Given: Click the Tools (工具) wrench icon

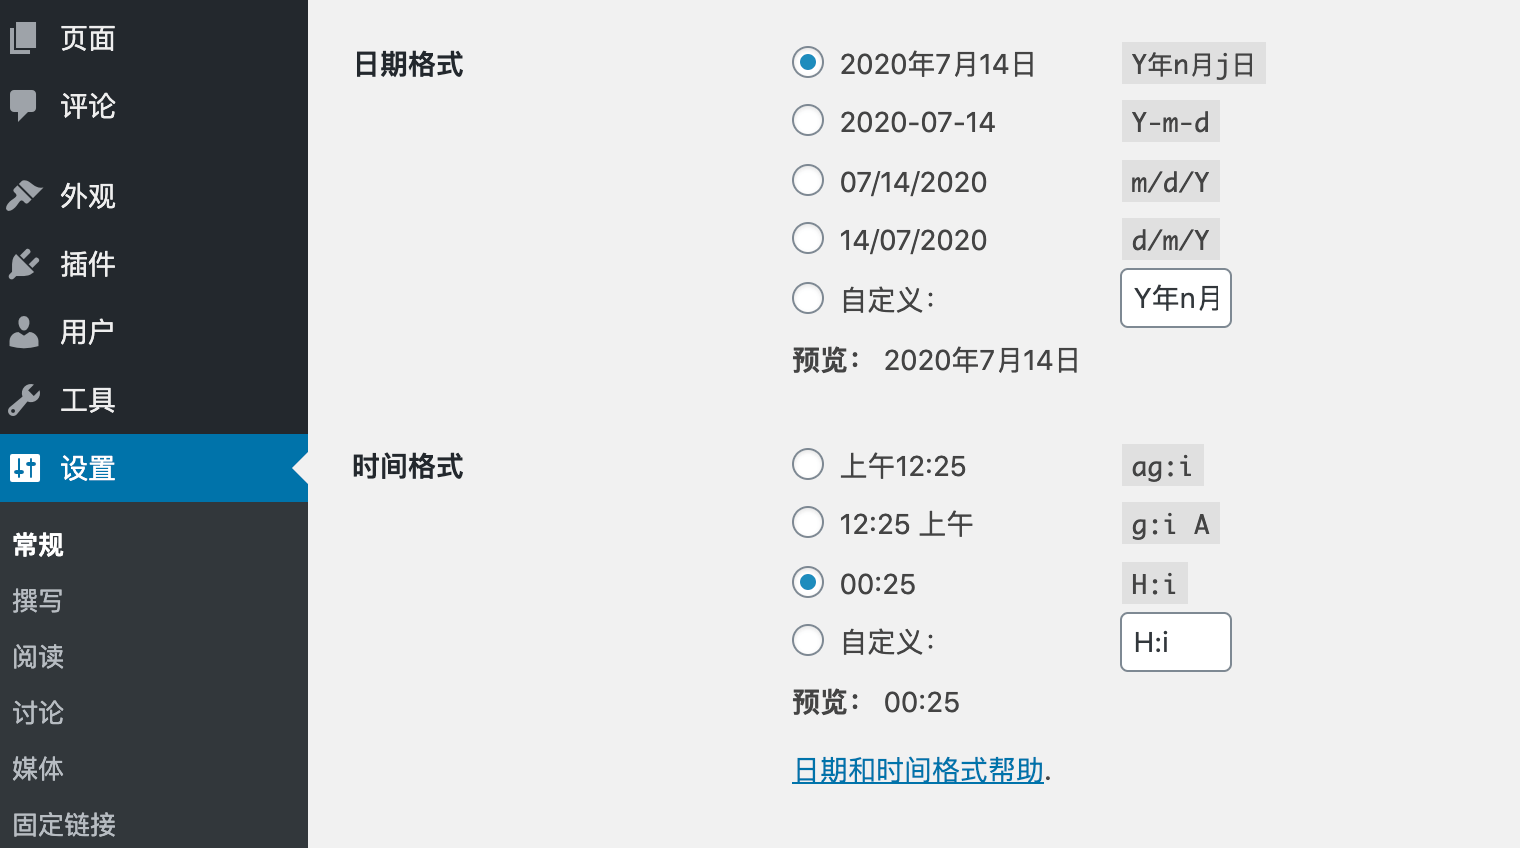Looking at the screenshot, I should click(x=24, y=400).
